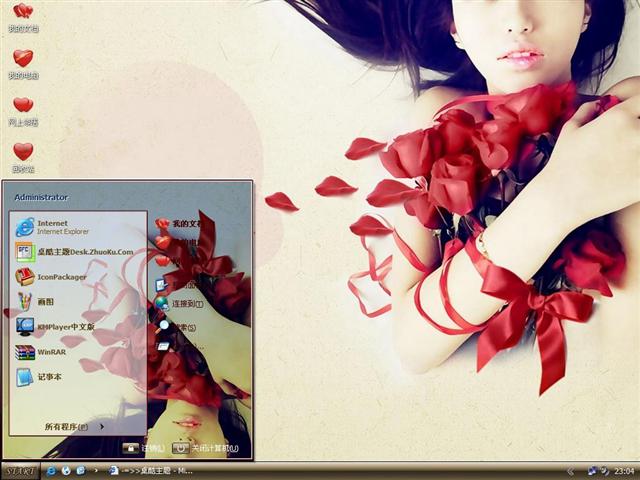Click the 注销 (Log Off) button
This screenshot has width=640, height=480.
click(144, 448)
